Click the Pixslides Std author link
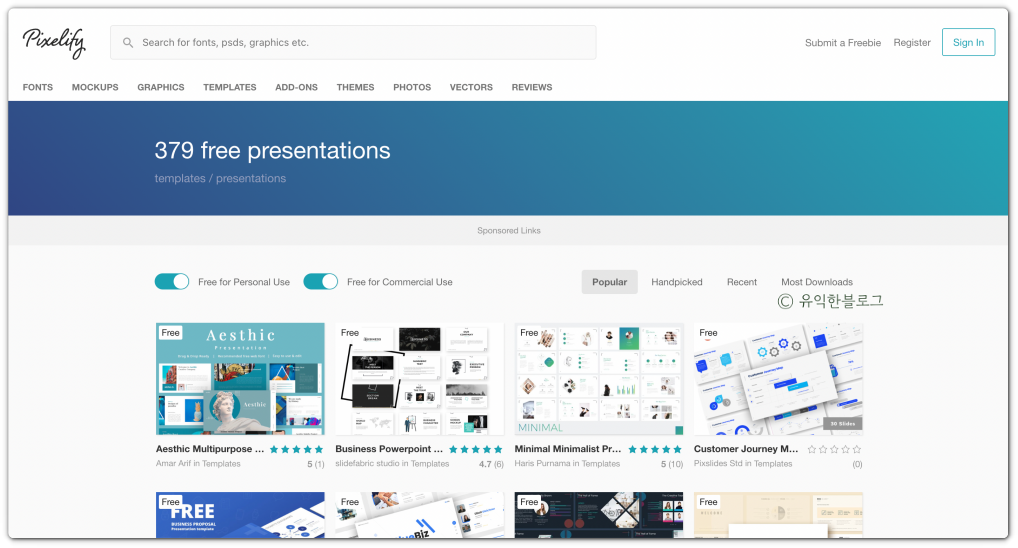1018x548 pixels. click(718, 464)
